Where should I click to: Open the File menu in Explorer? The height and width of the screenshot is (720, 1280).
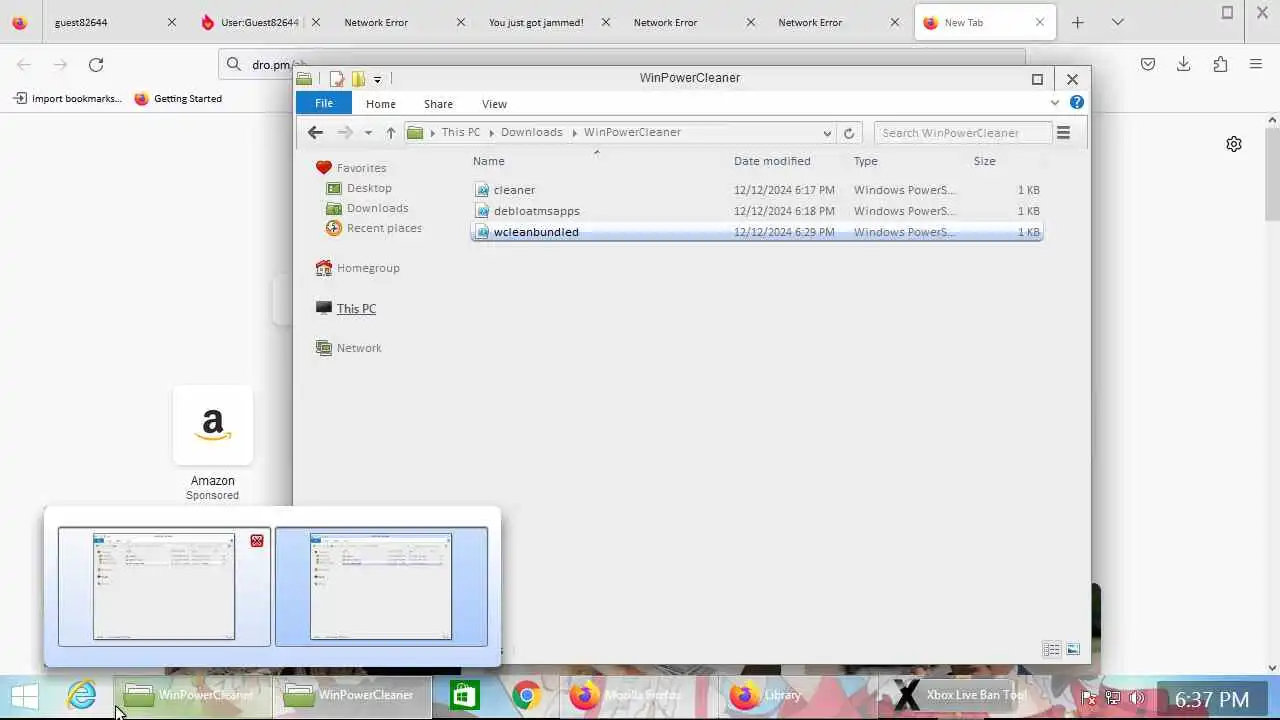tap(323, 103)
